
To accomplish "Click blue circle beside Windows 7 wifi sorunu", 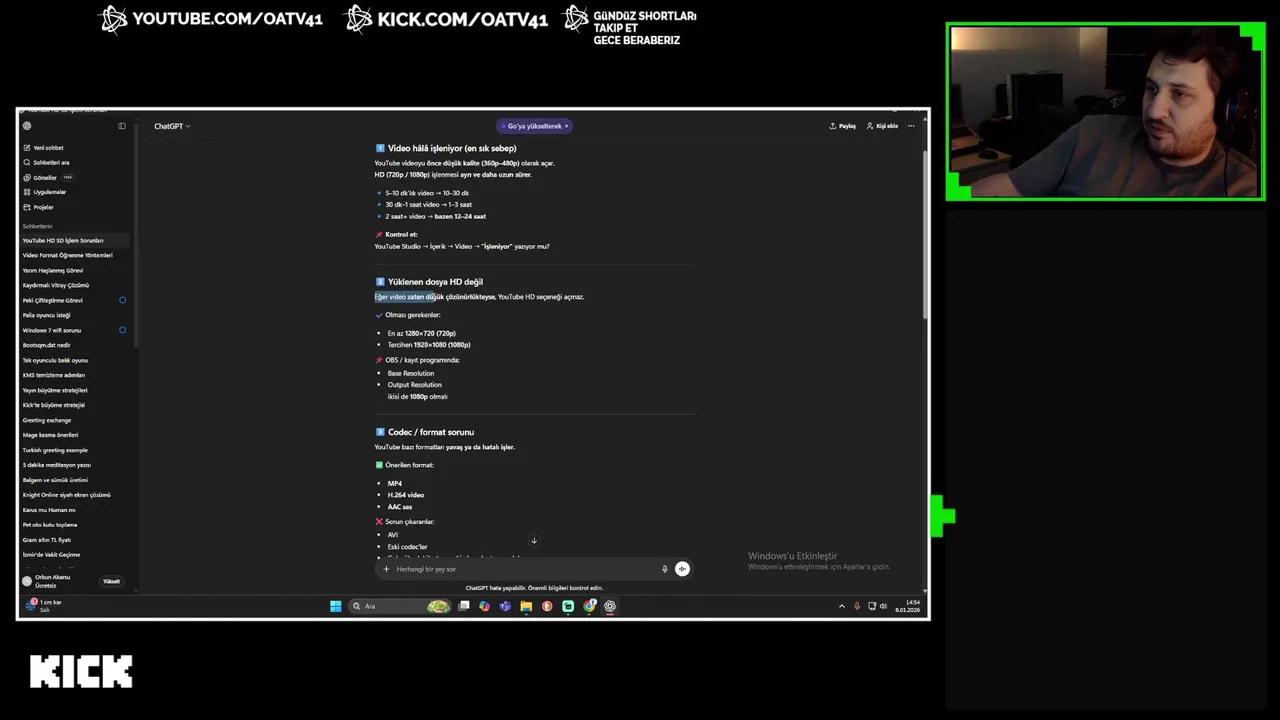I will 123,330.
